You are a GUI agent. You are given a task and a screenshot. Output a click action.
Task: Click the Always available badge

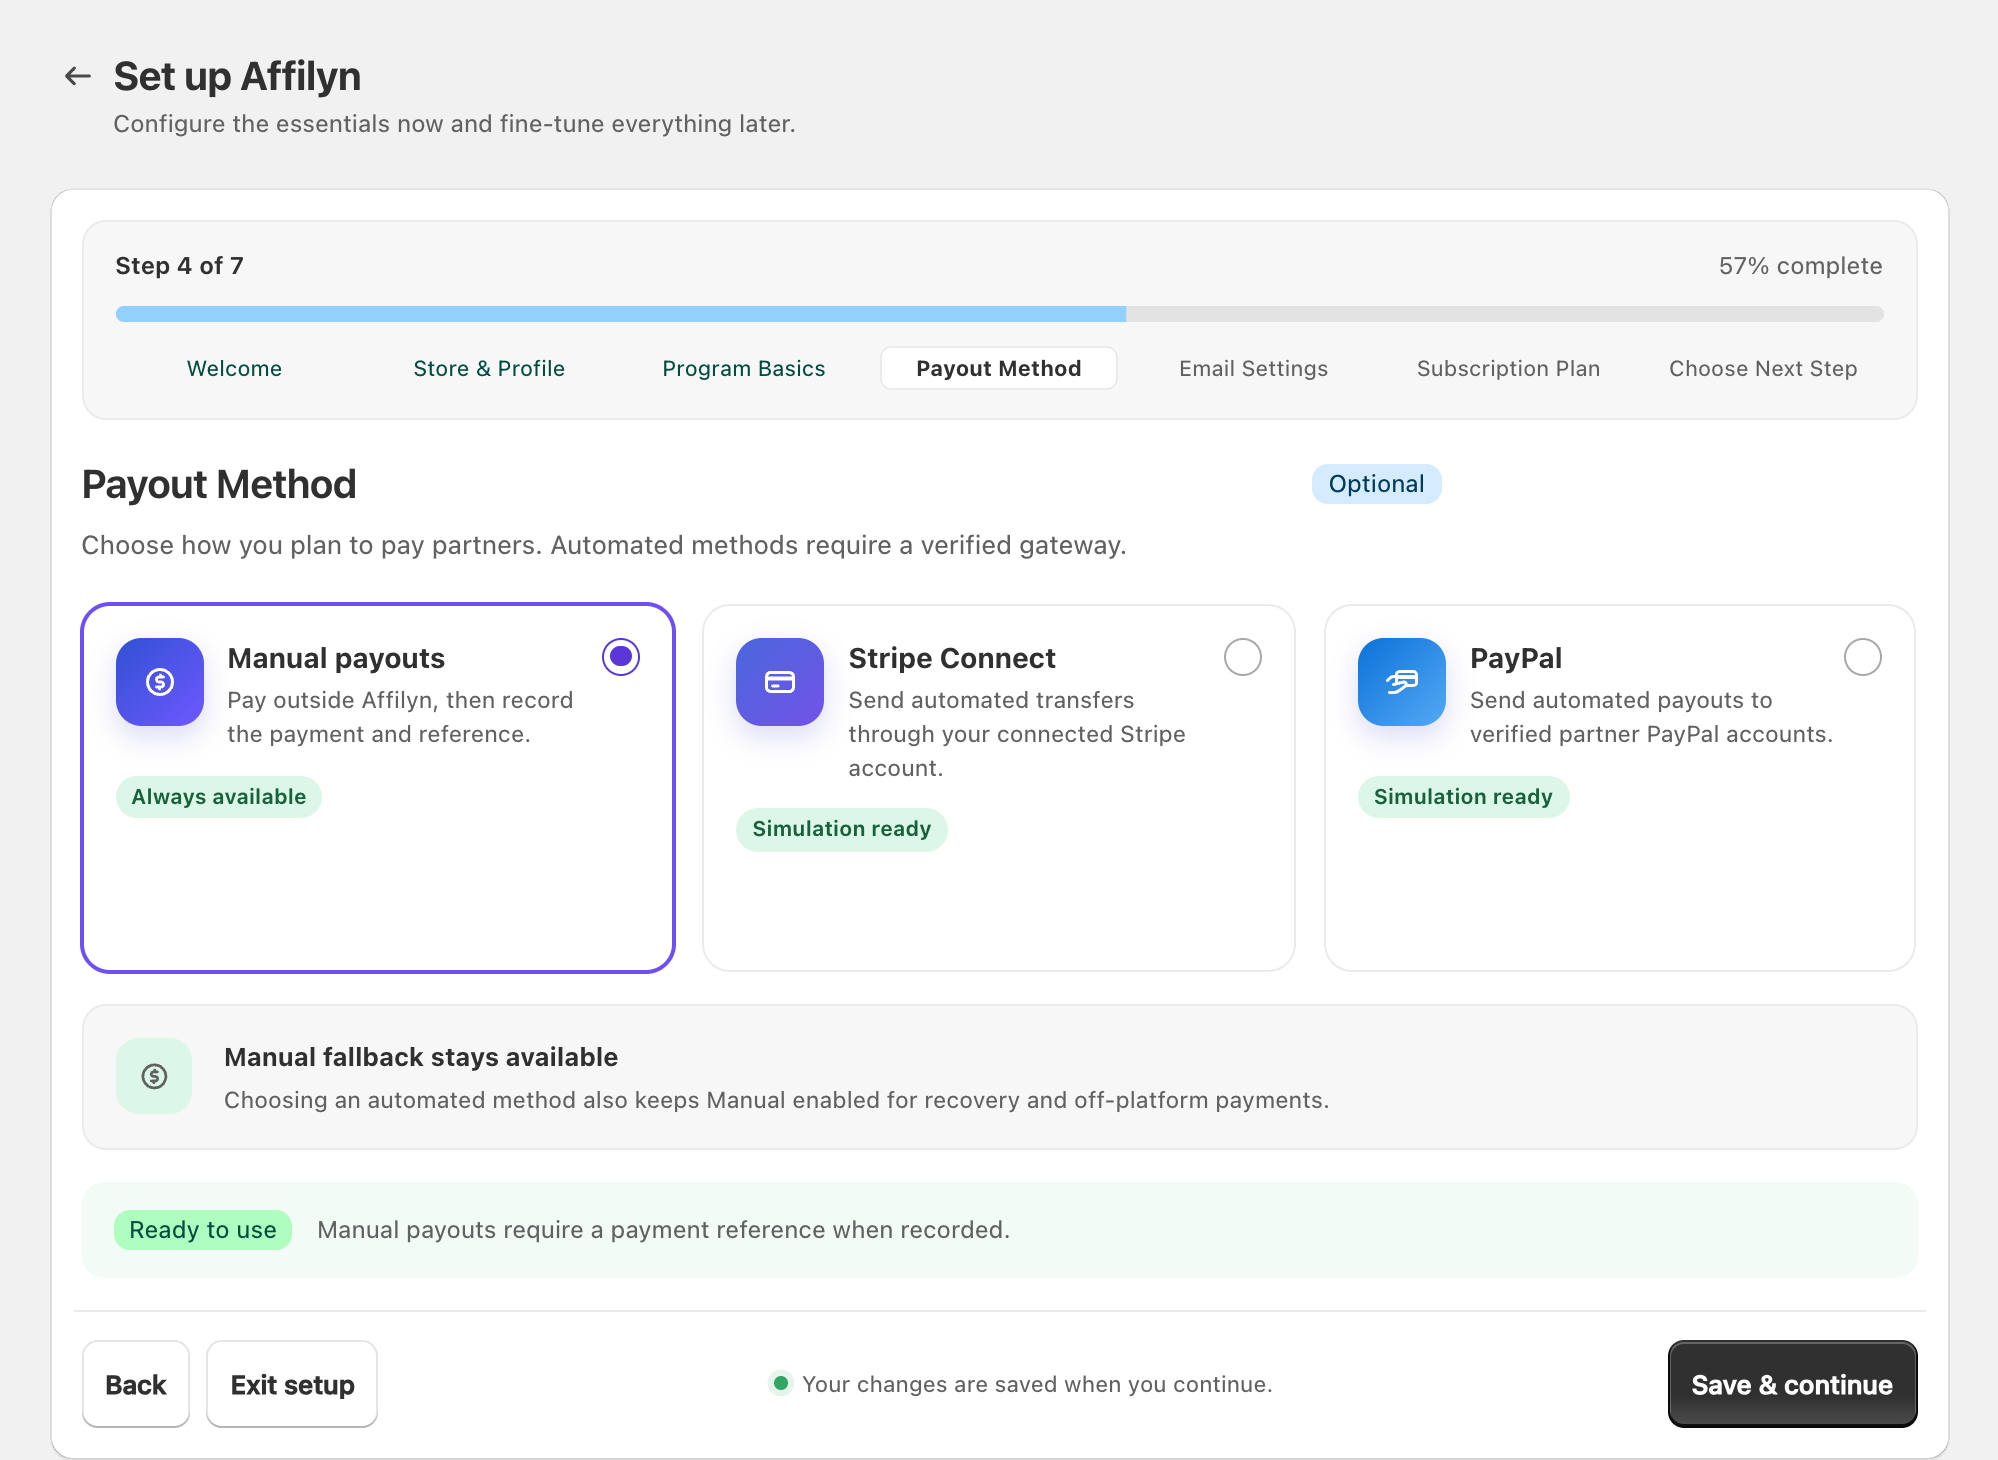219,797
